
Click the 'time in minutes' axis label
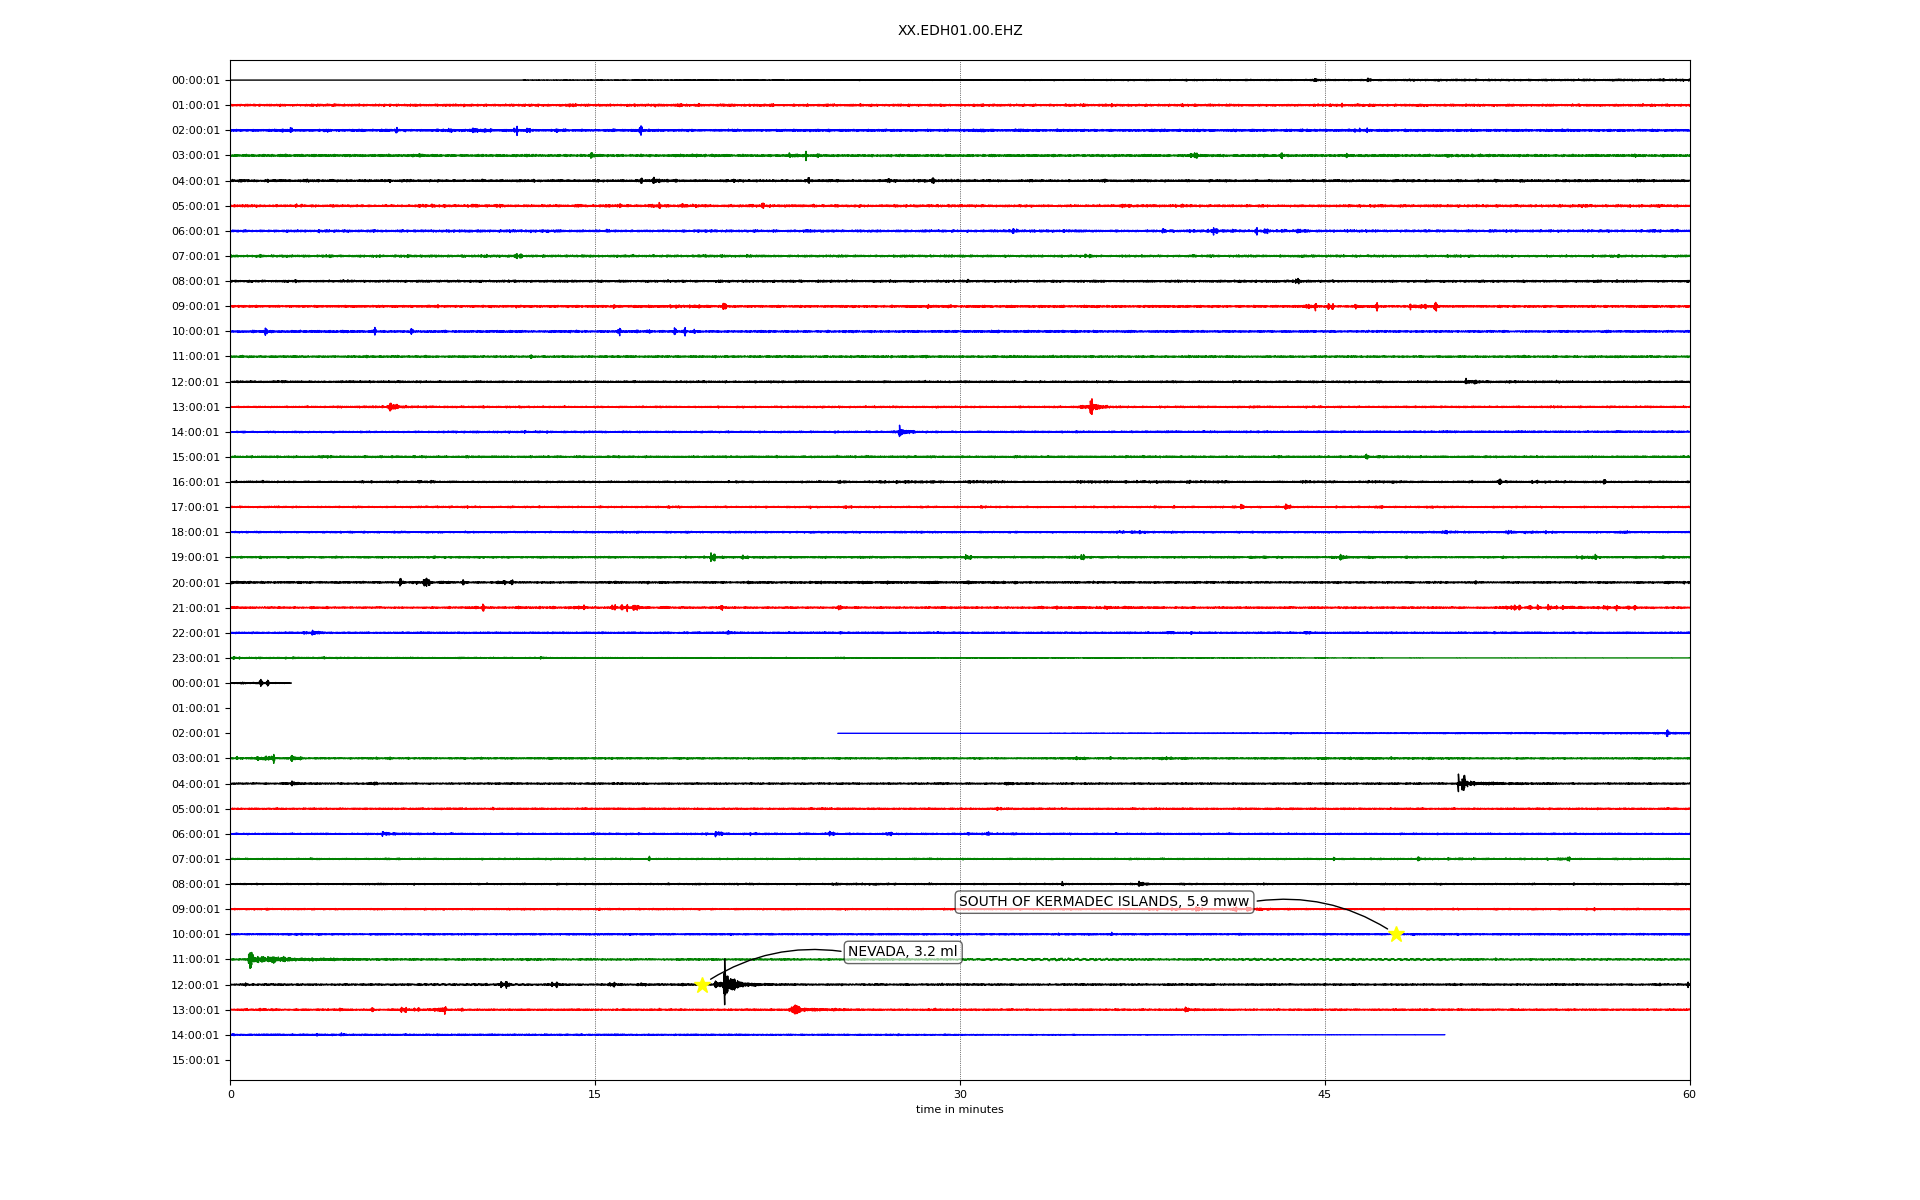click(959, 1110)
